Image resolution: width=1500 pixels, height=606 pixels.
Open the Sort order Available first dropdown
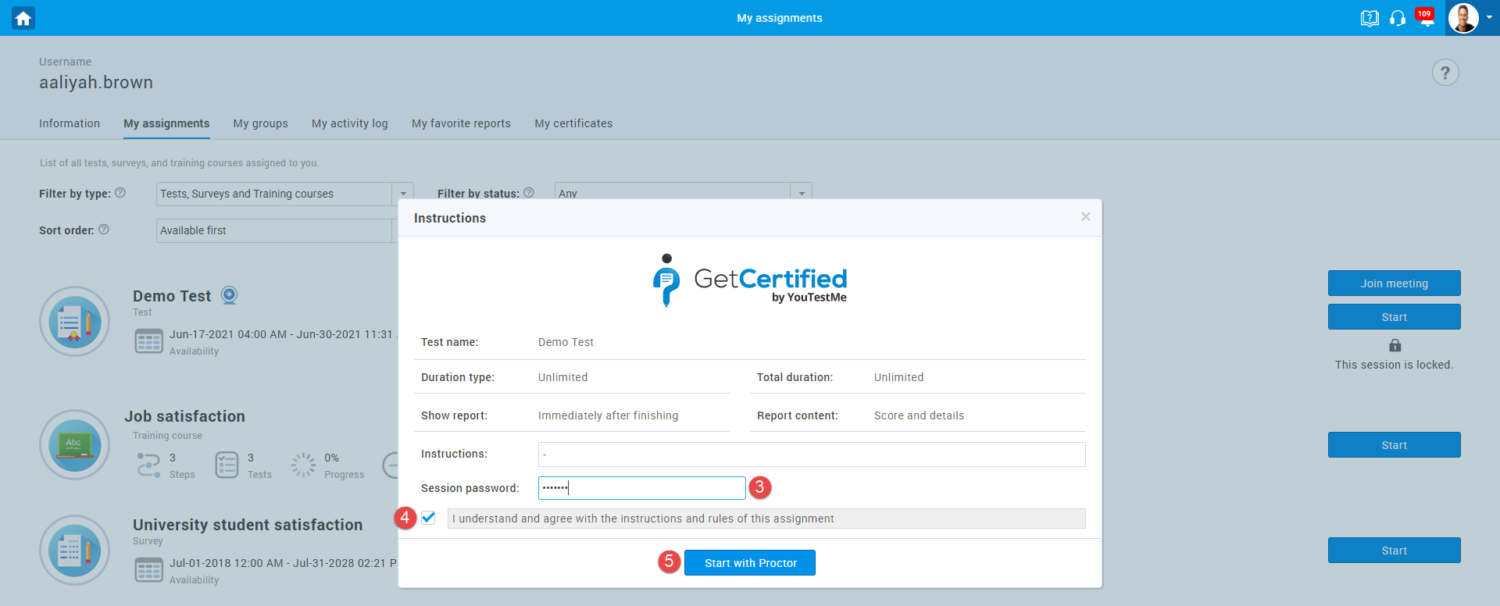[278, 231]
